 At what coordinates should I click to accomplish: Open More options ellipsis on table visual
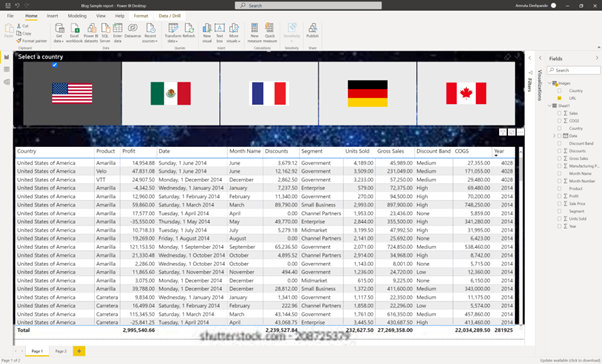pyautogui.click(x=520, y=132)
